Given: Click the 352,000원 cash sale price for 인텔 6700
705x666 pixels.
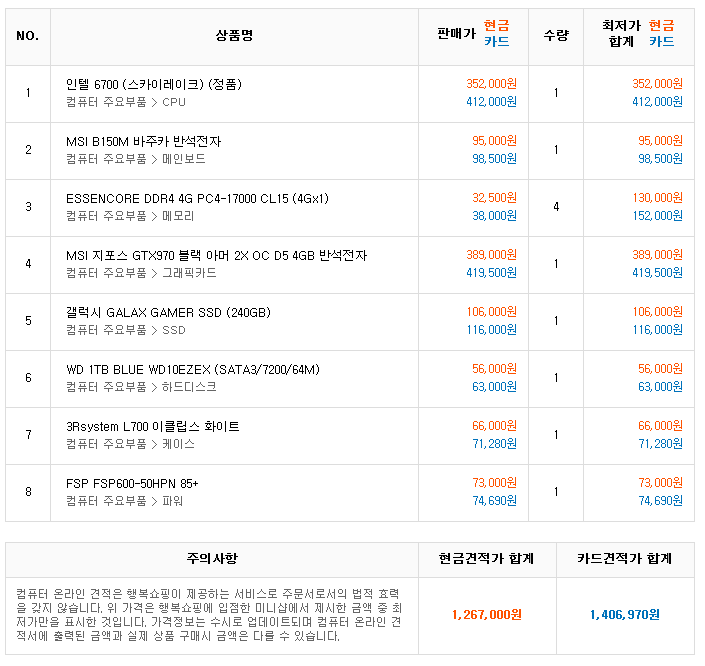Looking at the screenshot, I should 491,84.
